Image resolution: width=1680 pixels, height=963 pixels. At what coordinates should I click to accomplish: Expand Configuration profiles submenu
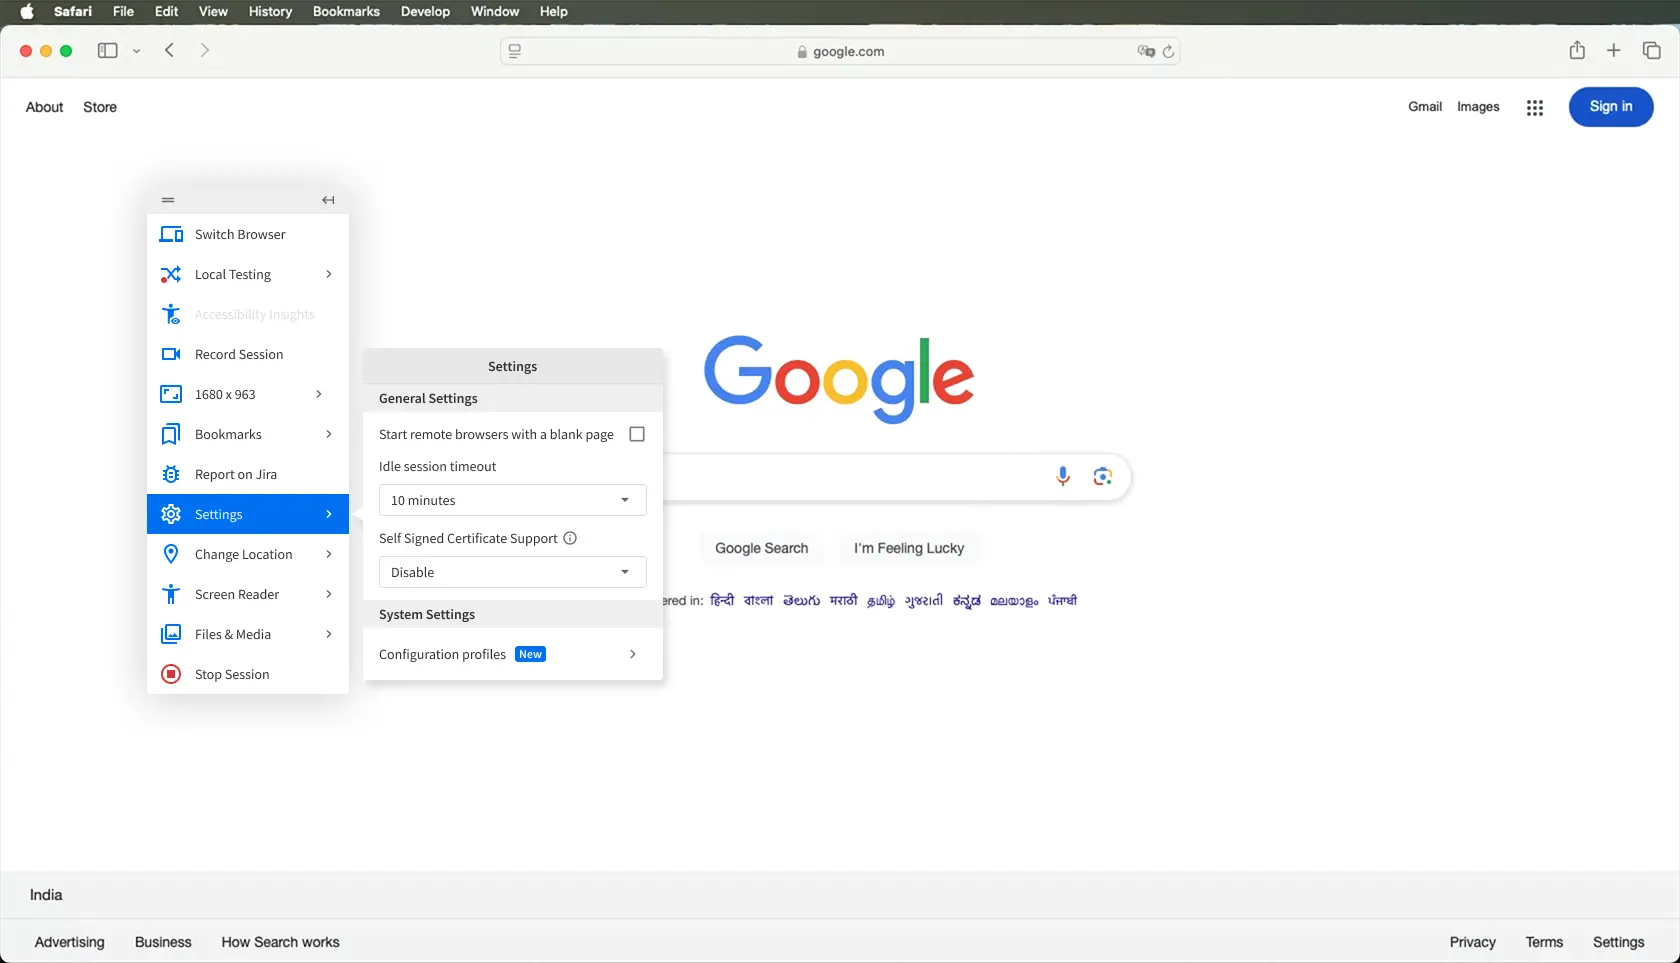tap(632, 654)
